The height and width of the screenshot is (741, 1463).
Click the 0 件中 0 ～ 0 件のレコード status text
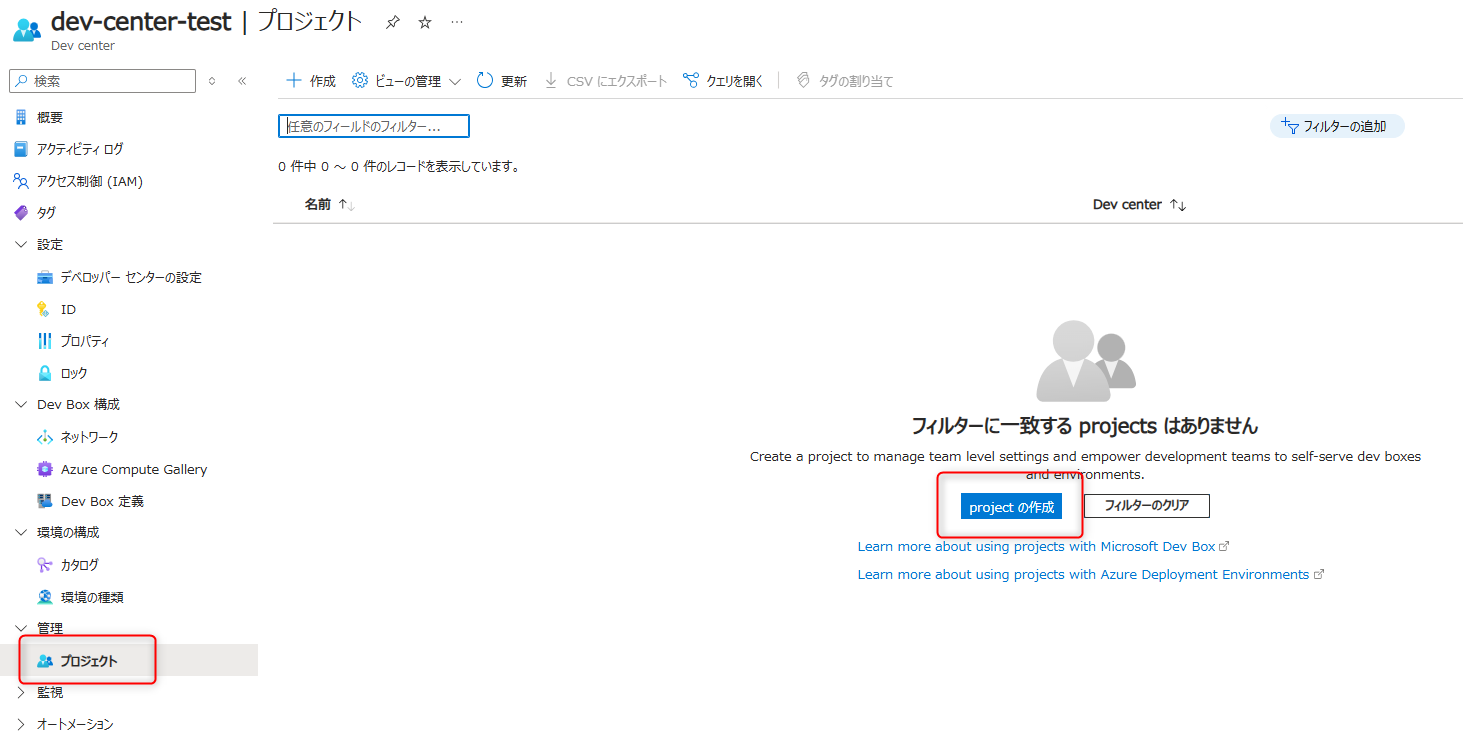(400, 167)
